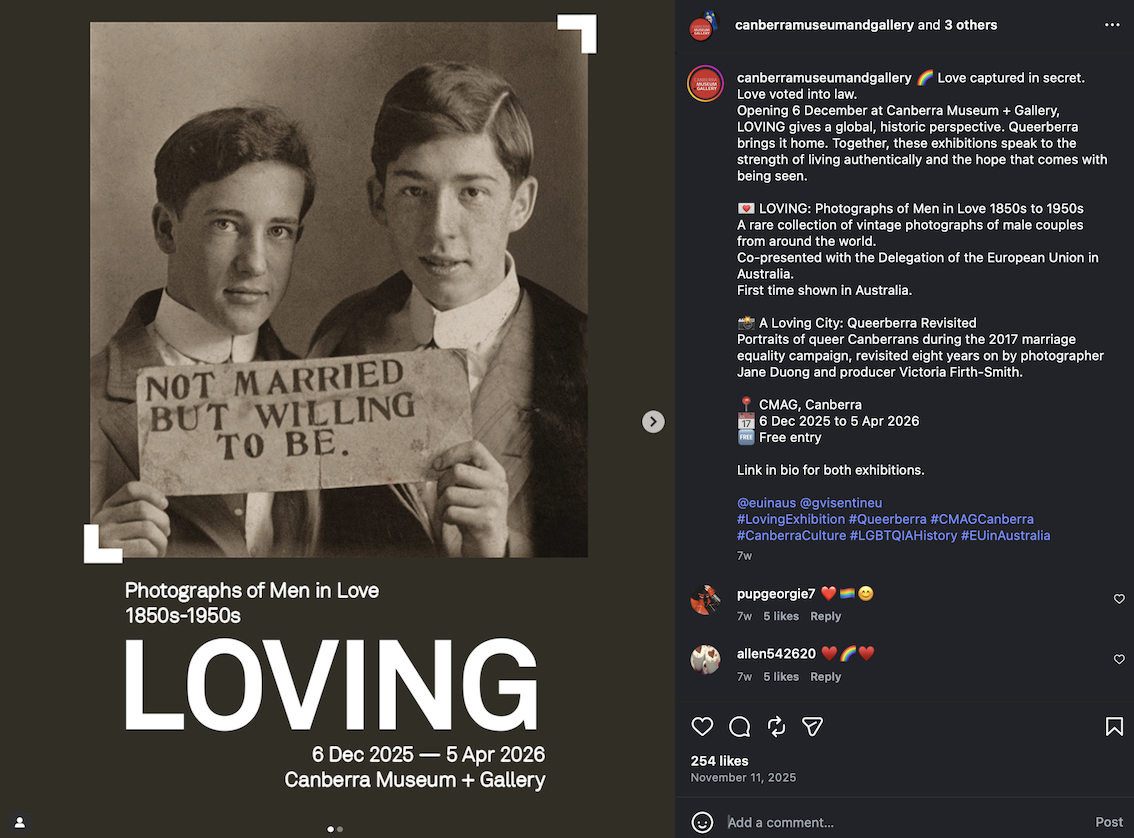Select the second carousel dot indicator
The width and height of the screenshot is (1134, 838).
[x=340, y=829]
